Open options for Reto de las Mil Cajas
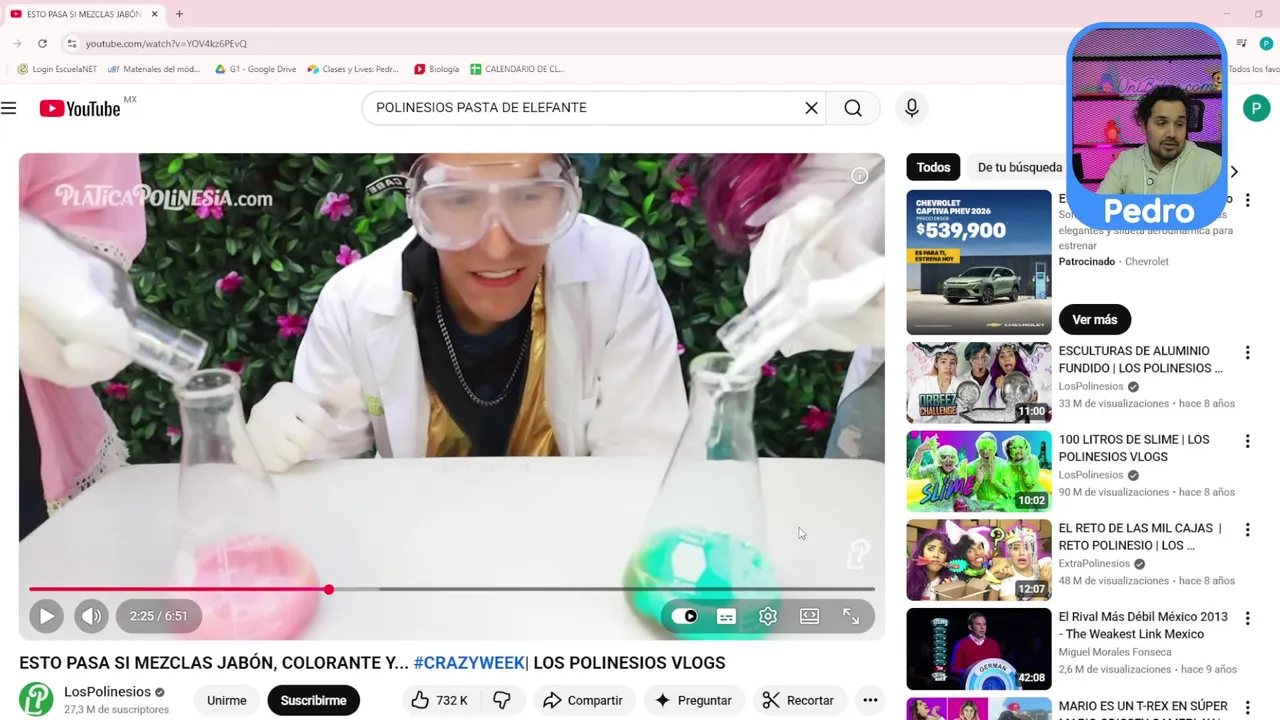The image size is (1280, 720). 1247,530
